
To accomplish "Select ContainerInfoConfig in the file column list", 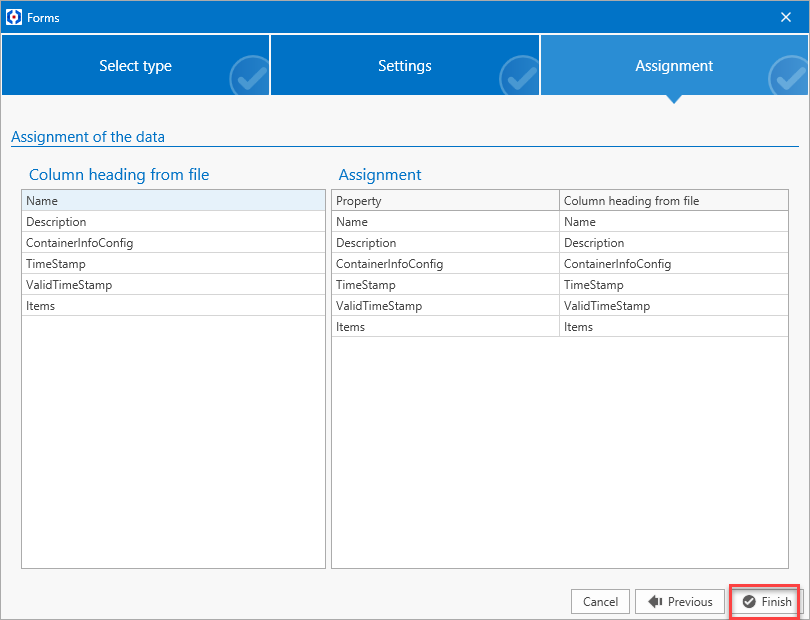I will coord(174,243).
